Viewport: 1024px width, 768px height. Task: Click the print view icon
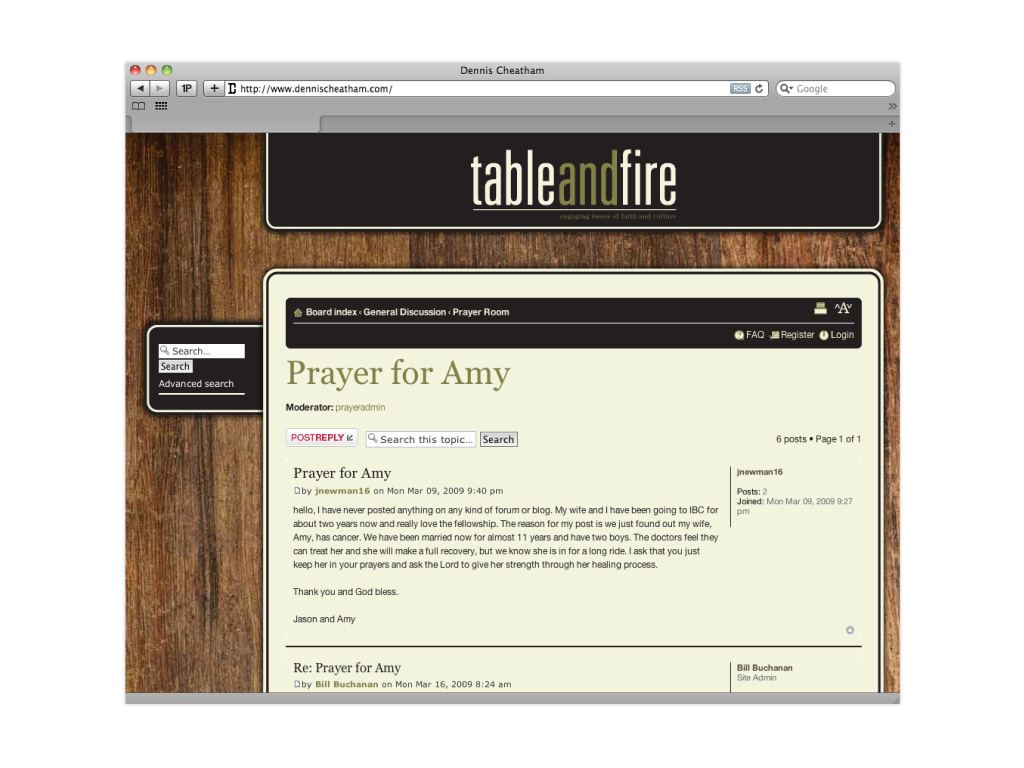820,308
